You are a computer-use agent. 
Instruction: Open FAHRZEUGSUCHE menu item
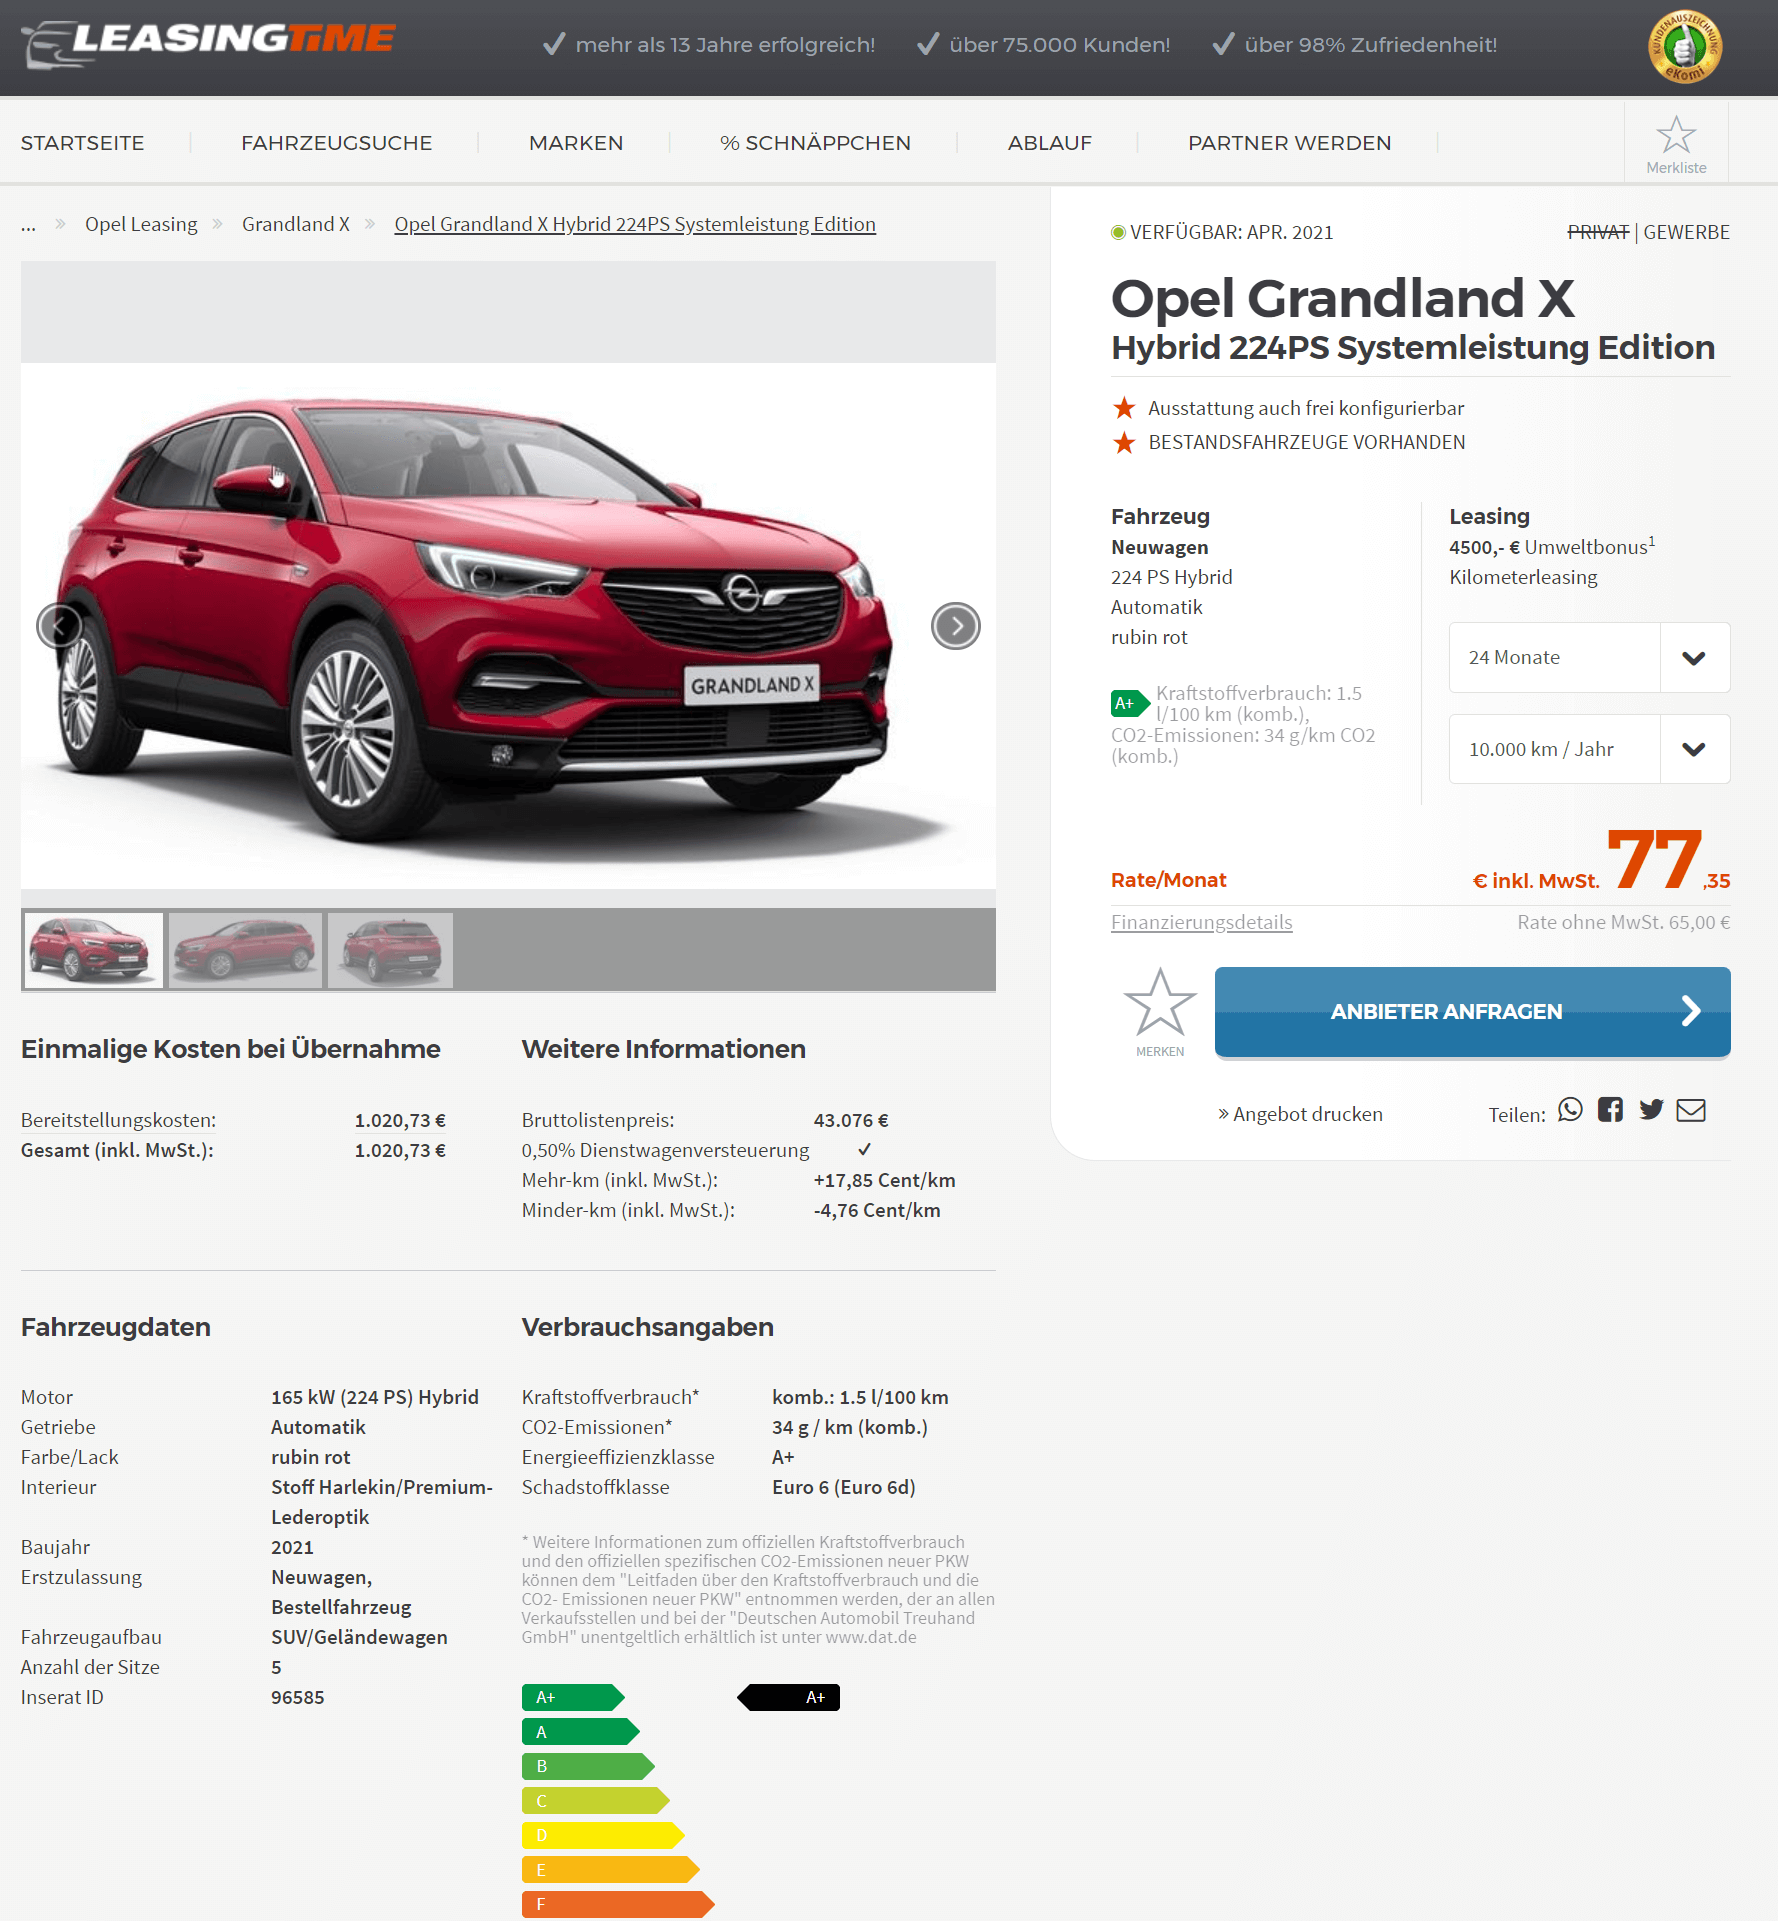click(337, 143)
